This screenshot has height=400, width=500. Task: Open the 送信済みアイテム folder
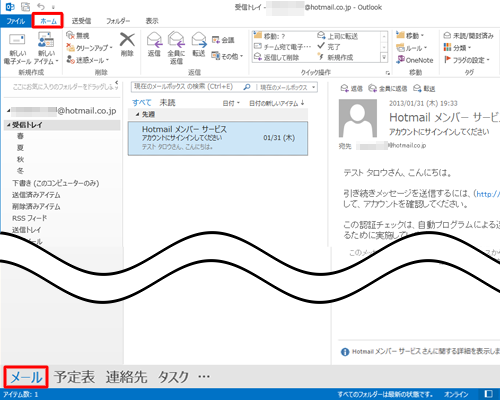coord(36,195)
